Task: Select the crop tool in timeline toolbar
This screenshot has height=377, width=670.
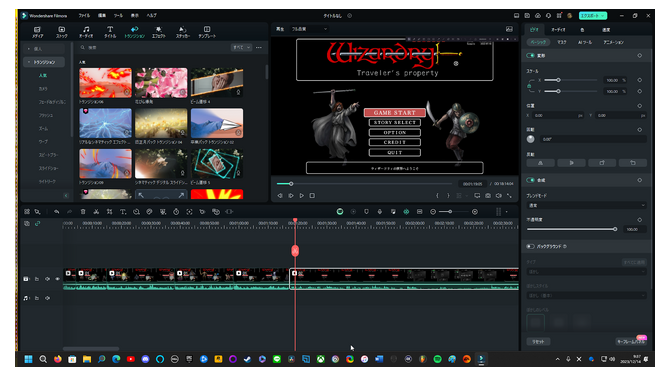Action: tap(109, 212)
